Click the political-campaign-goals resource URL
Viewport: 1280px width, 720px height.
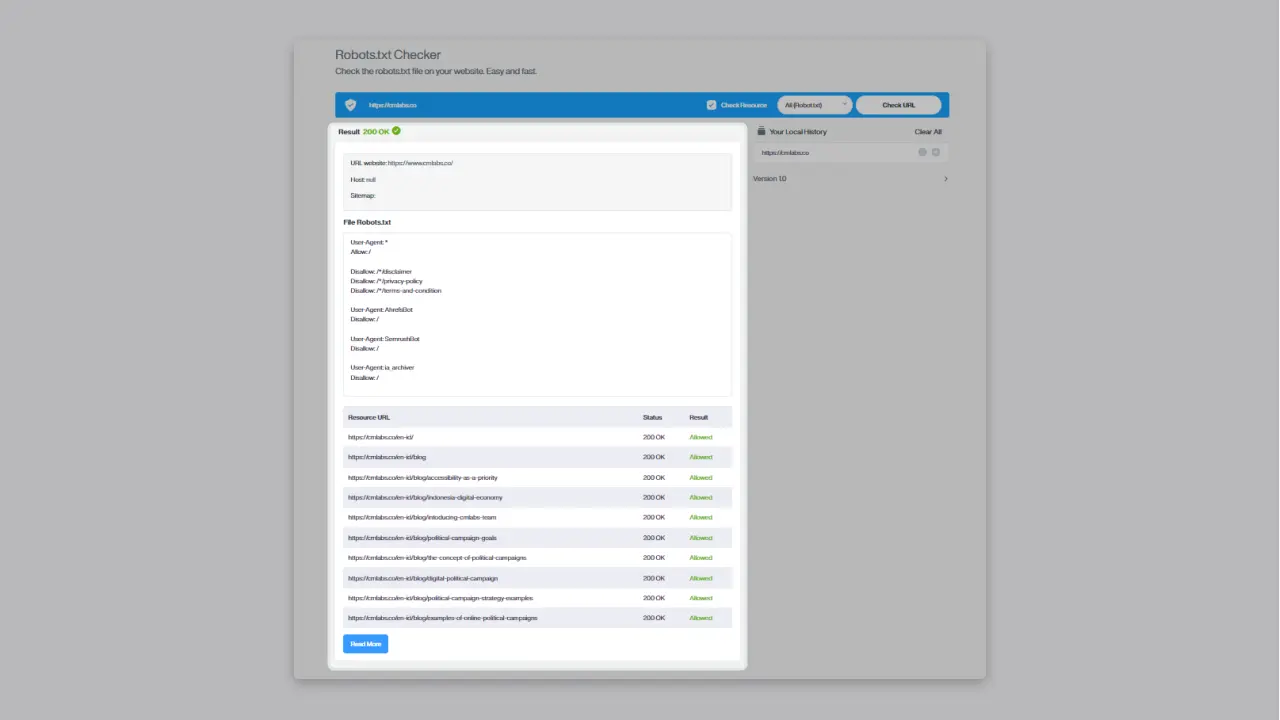pos(422,538)
